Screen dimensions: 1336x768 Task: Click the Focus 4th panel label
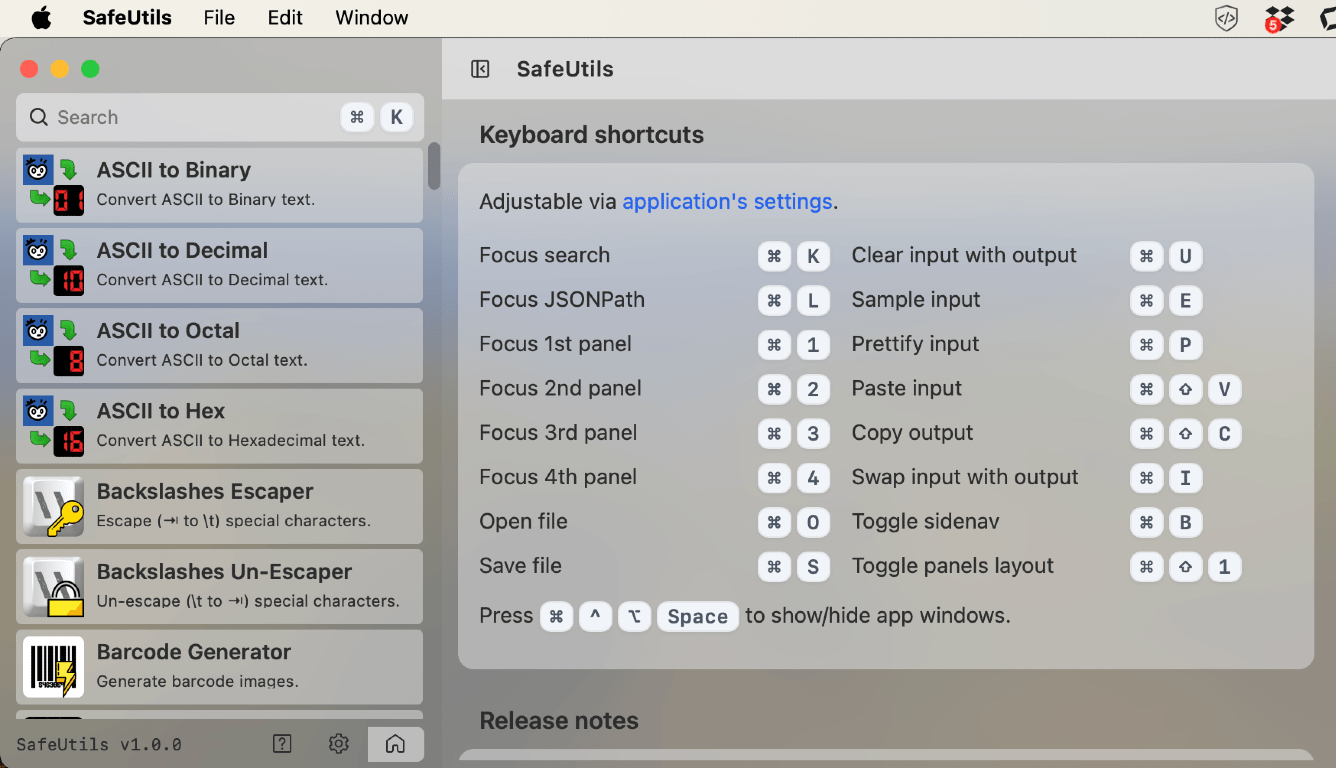[558, 477]
